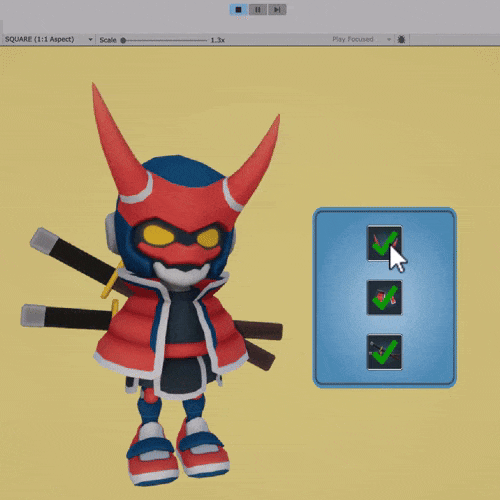Image resolution: width=500 pixels, height=500 pixels.
Task: Stop play mode with the stop button
Action: [x=239, y=10]
